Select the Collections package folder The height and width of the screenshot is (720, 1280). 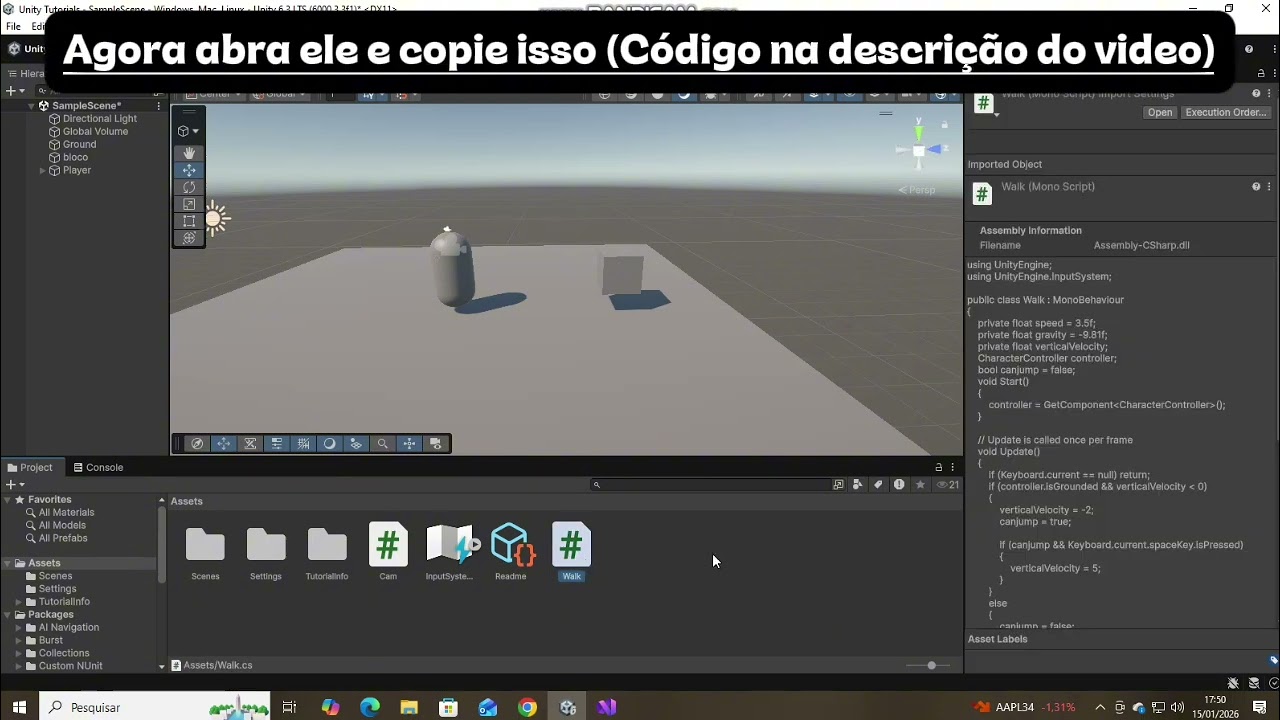tap(63, 654)
